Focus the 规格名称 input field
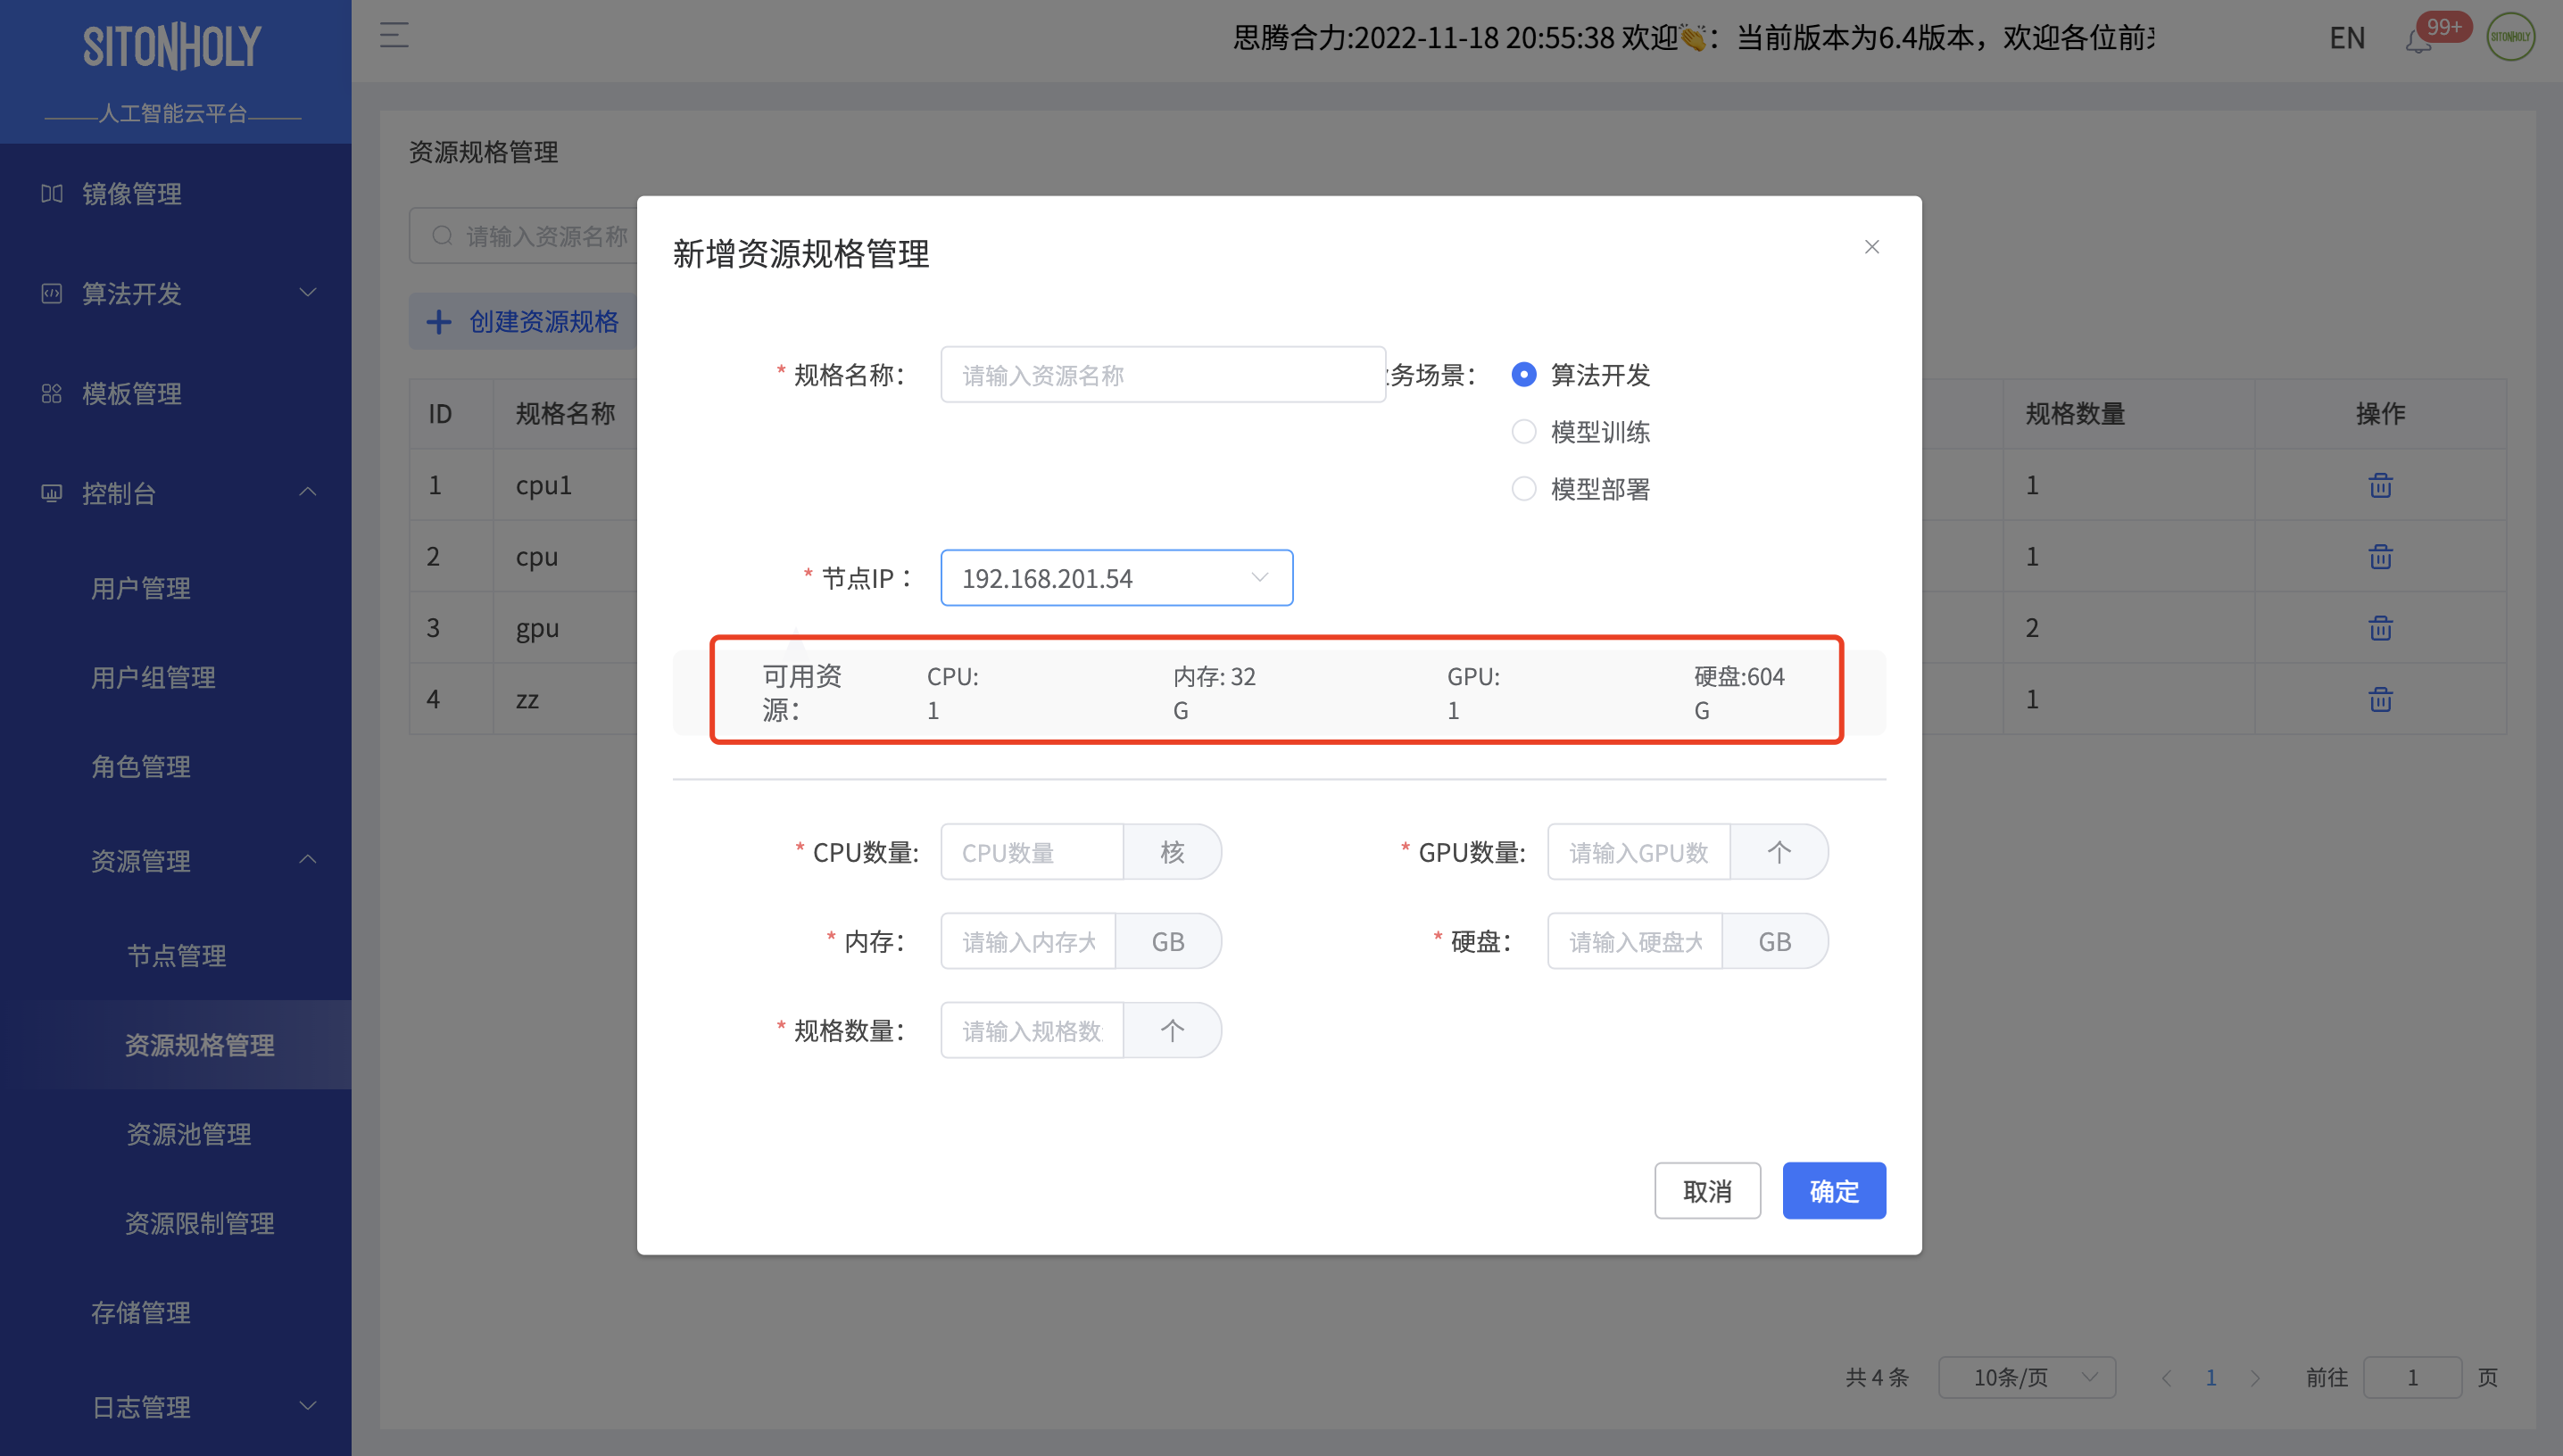2563x1456 pixels. 1163,374
